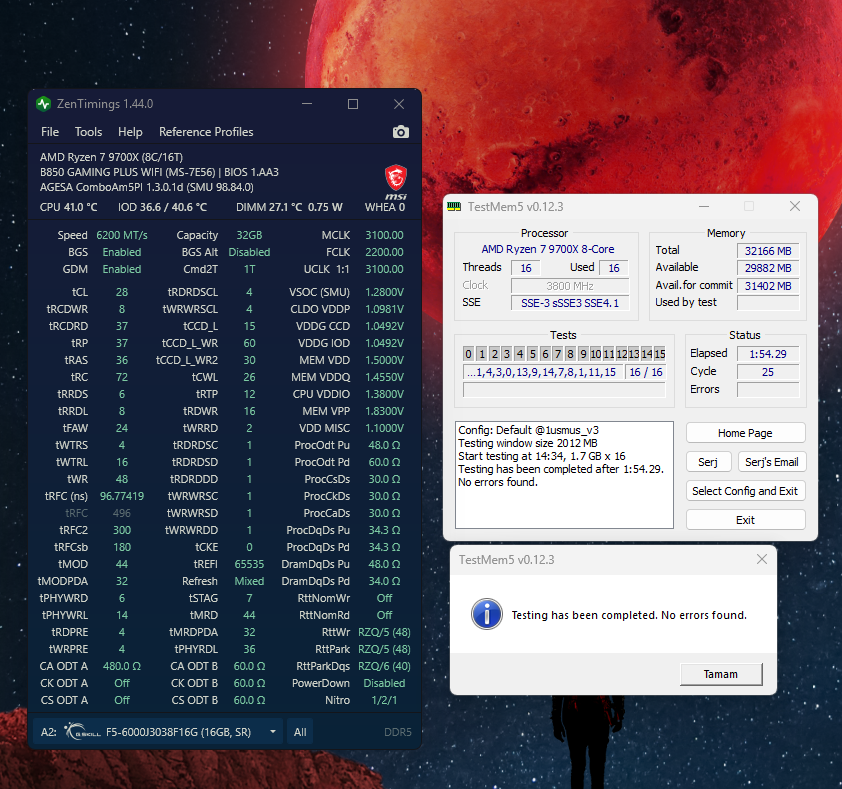Click the All button beside module selector
The height and width of the screenshot is (789, 842).
pos(300,732)
